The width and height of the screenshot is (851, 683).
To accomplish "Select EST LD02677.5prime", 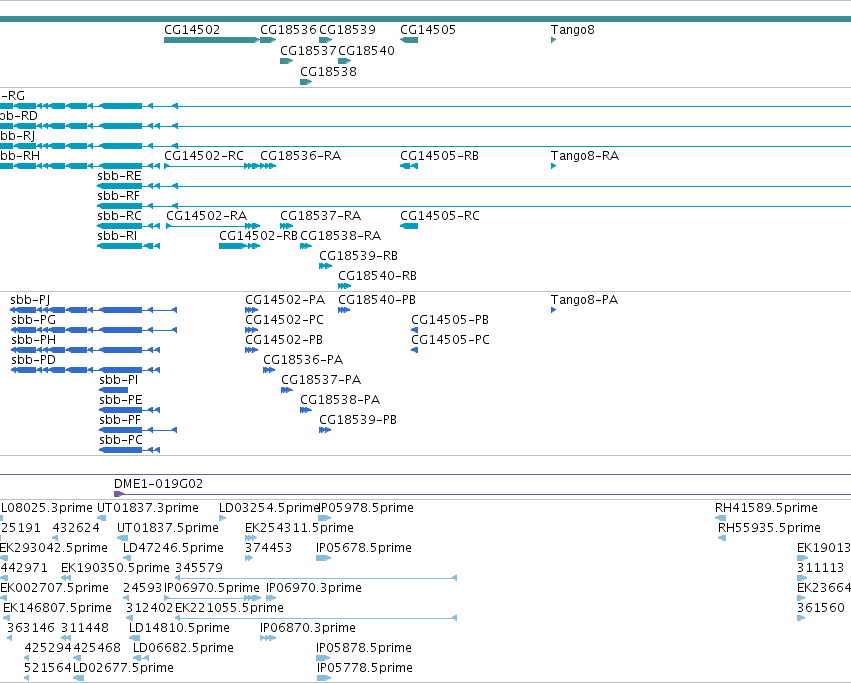I will point(79,678).
